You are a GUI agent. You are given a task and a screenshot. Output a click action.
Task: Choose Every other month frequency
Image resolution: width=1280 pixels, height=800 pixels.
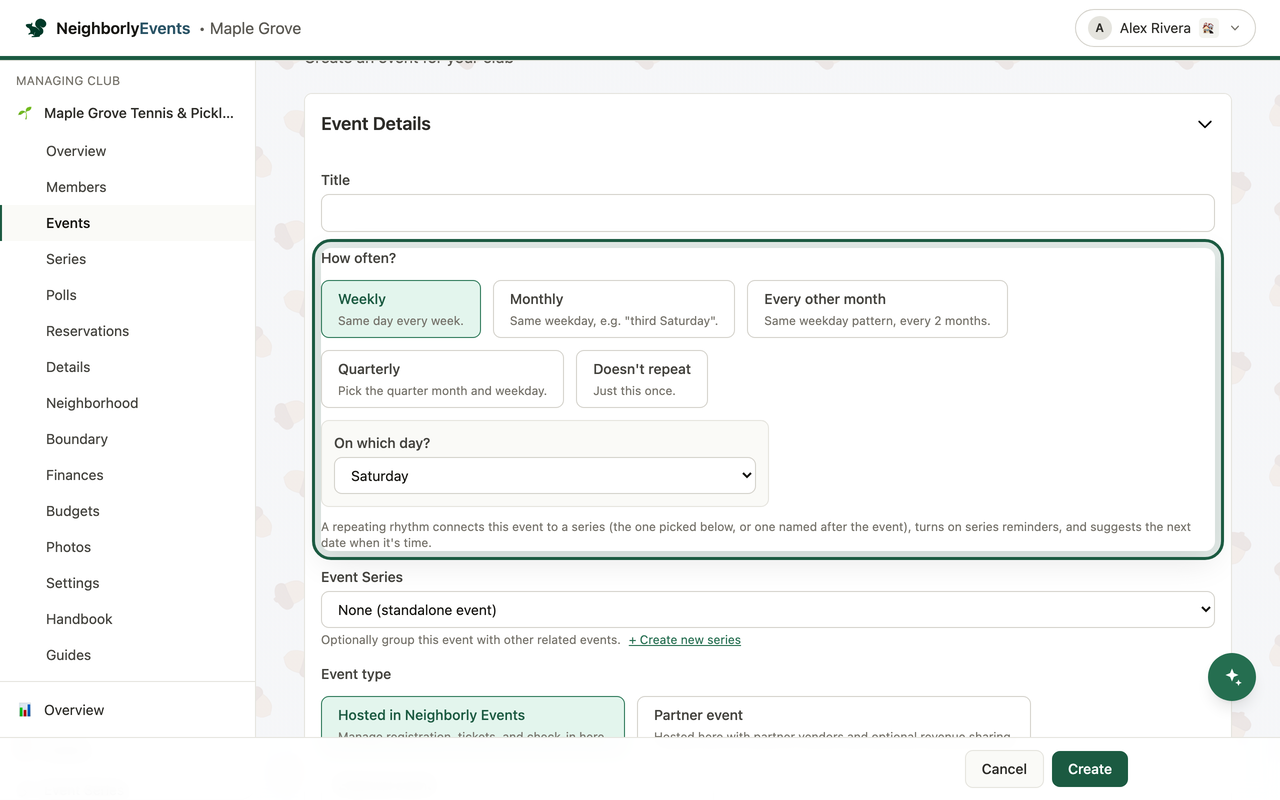pyautogui.click(x=877, y=309)
